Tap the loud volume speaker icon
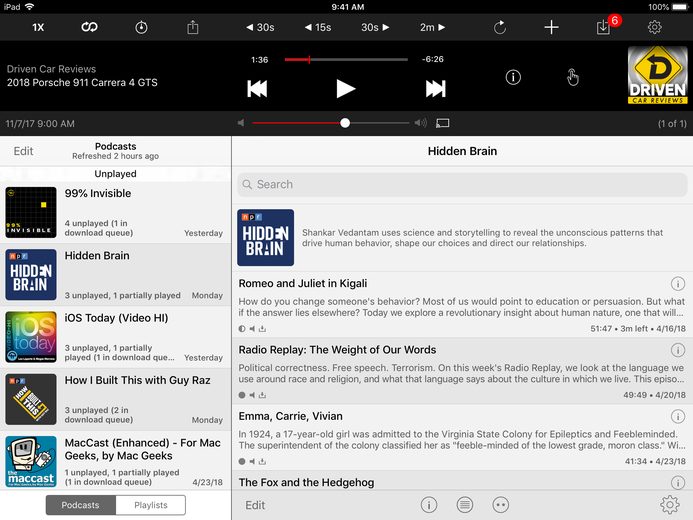Viewport: 693px width, 520px height. [x=420, y=123]
